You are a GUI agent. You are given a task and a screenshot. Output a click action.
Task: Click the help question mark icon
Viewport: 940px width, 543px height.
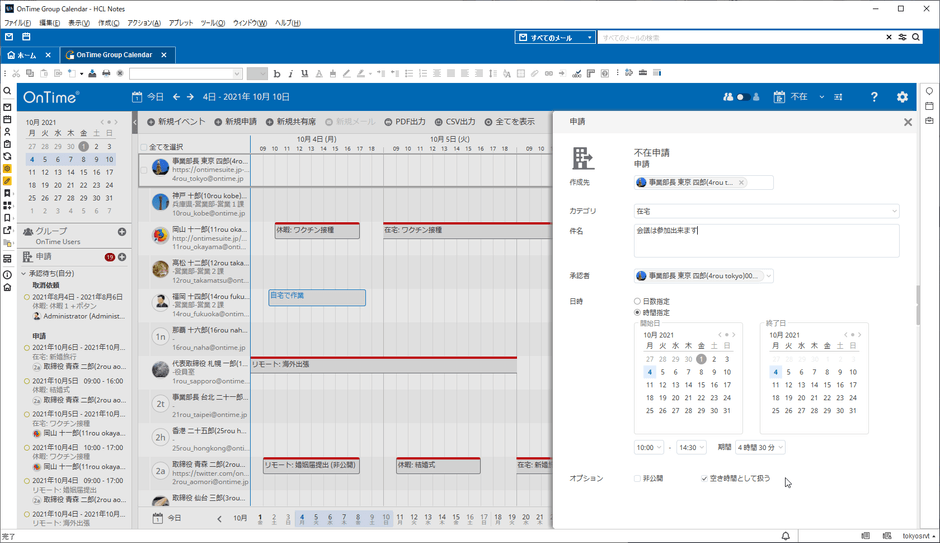tap(873, 97)
